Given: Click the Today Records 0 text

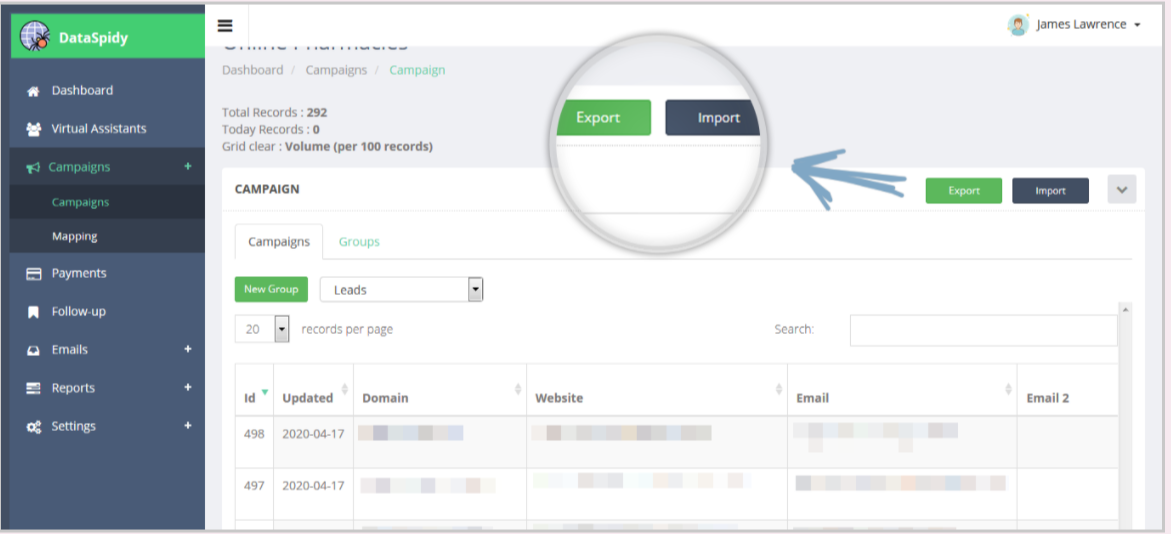Looking at the screenshot, I should 271,129.
